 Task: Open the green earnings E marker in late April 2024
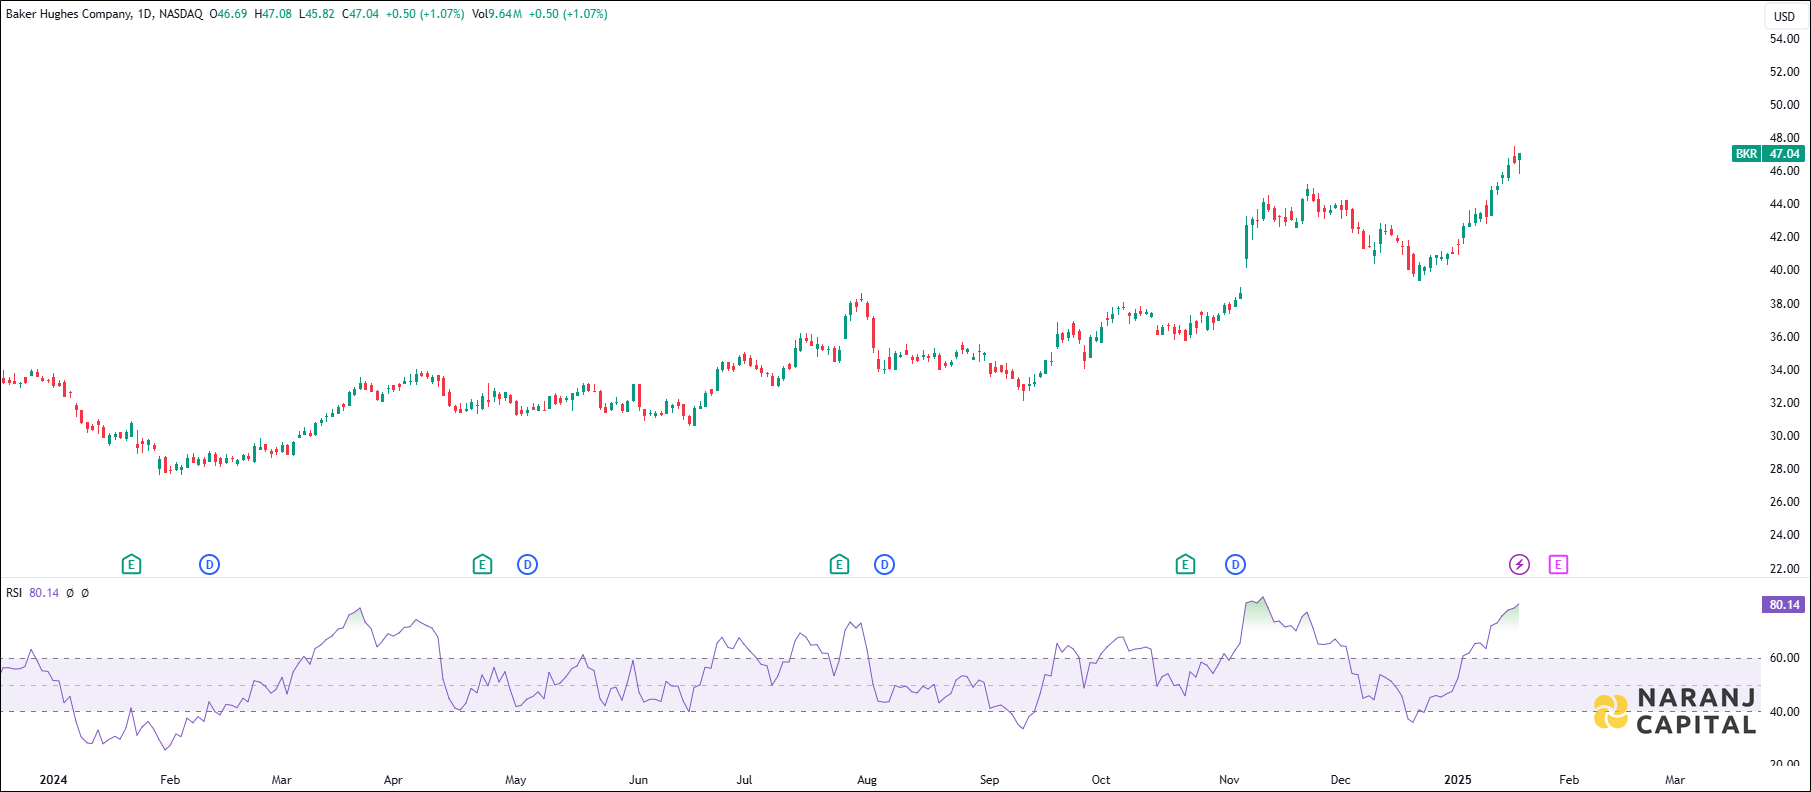click(x=482, y=565)
